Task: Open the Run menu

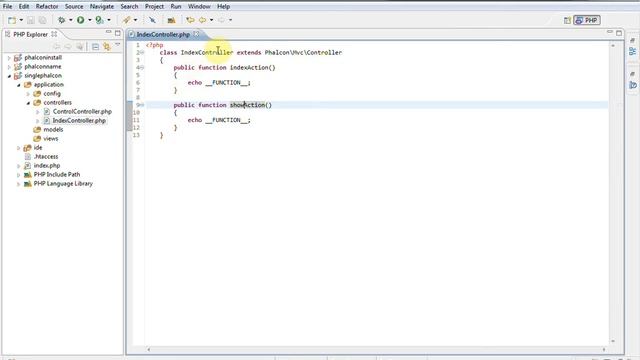Action: (176, 7)
